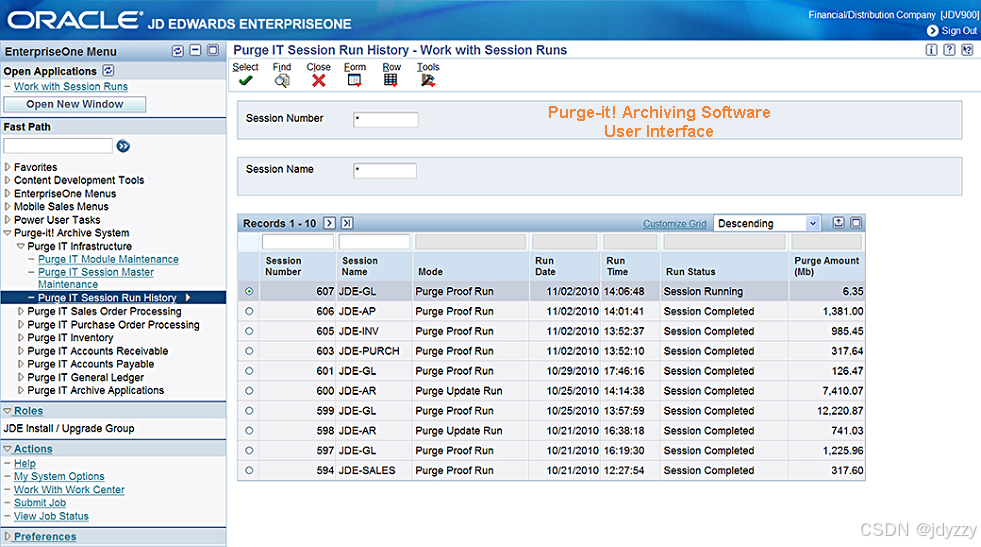Screen dimensions: 981x547
Task: Click the Session Number input field
Action: (385, 120)
